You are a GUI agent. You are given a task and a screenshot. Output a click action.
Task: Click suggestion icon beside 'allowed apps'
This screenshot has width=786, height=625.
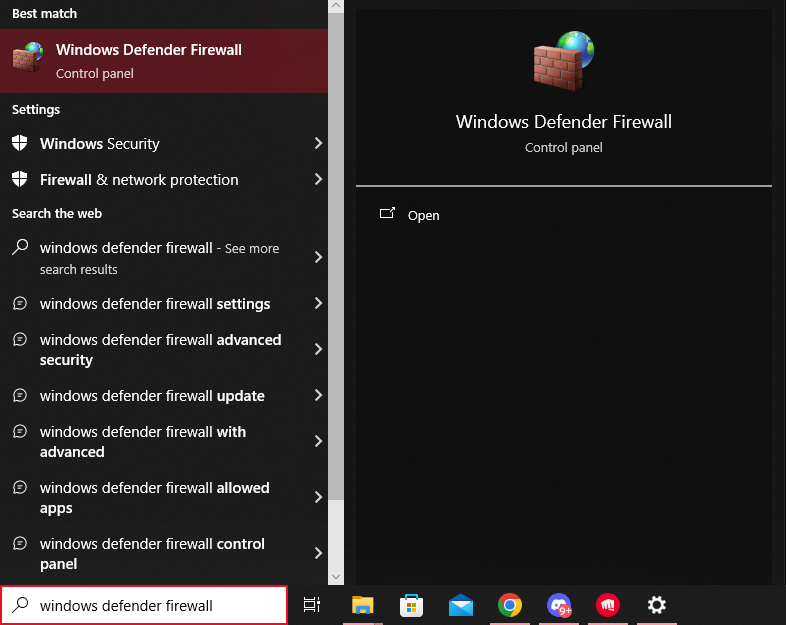pos(20,487)
